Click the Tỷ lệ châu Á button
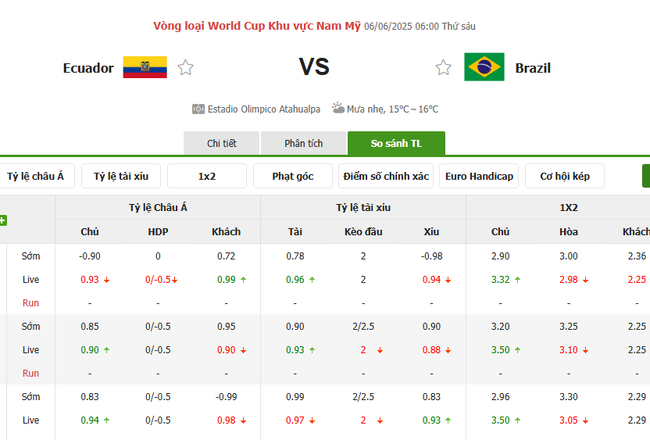Screen dimensions: 650x440 pyautogui.click(x=35, y=176)
